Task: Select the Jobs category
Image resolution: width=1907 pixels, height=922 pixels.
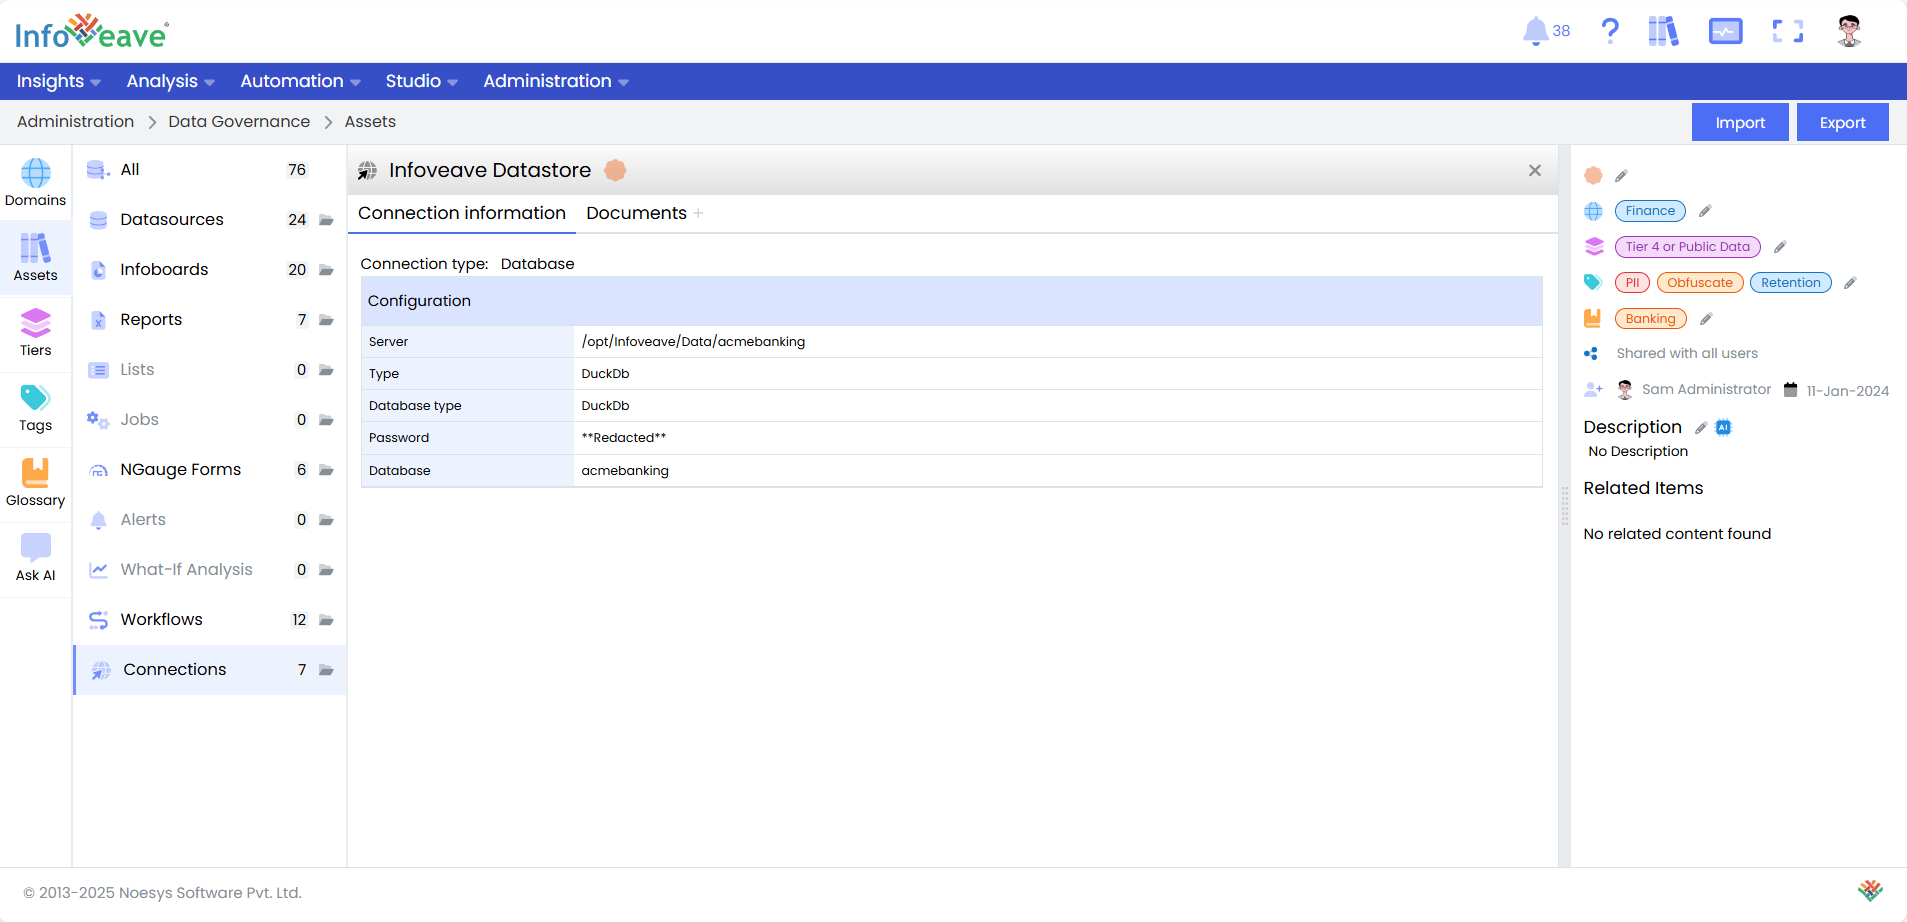Action: point(210,420)
